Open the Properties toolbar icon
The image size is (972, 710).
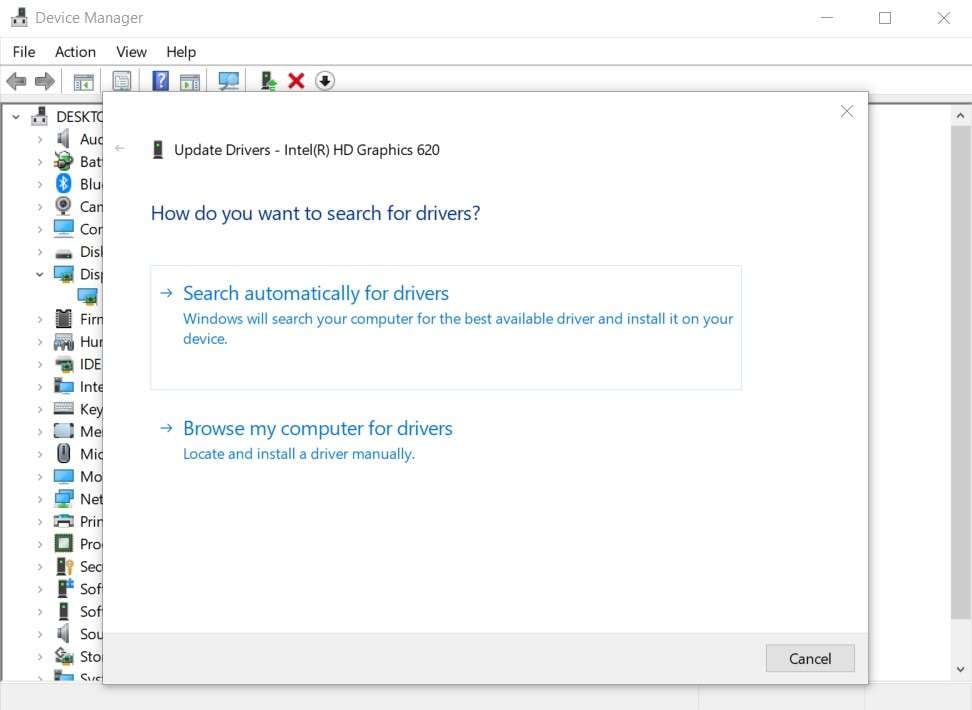[122, 81]
